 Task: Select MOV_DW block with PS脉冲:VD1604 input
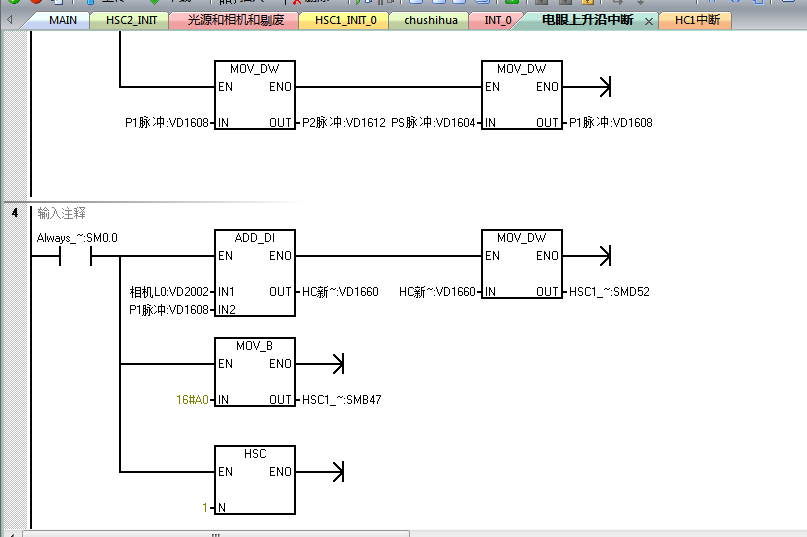(521, 95)
